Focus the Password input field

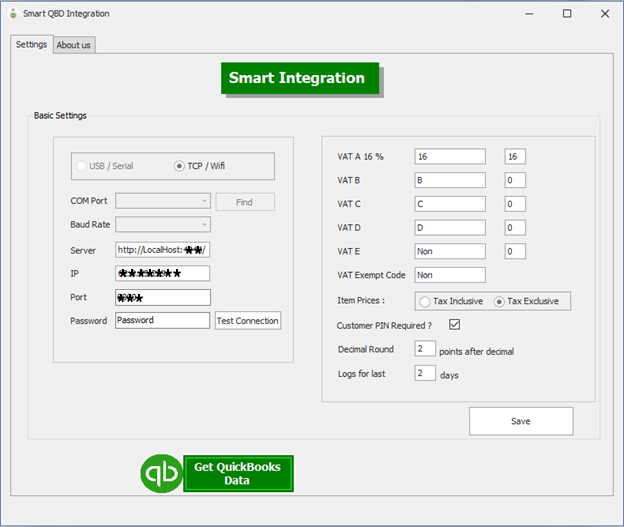(162, 321)
